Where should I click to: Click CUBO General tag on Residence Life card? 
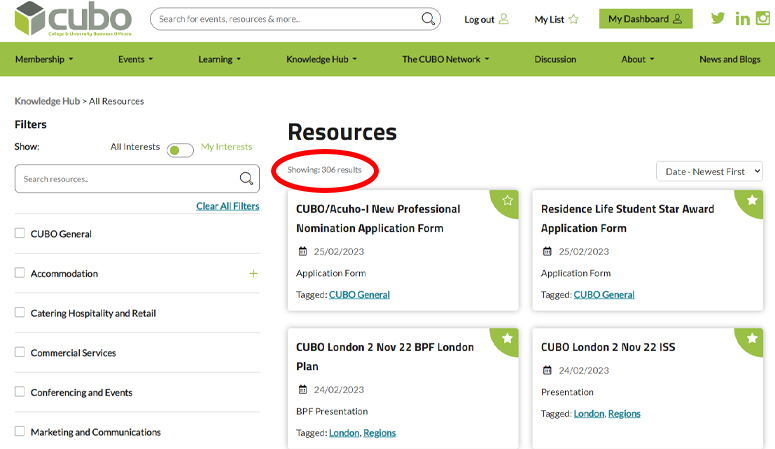pyautogui.click(x=604, y=295)
